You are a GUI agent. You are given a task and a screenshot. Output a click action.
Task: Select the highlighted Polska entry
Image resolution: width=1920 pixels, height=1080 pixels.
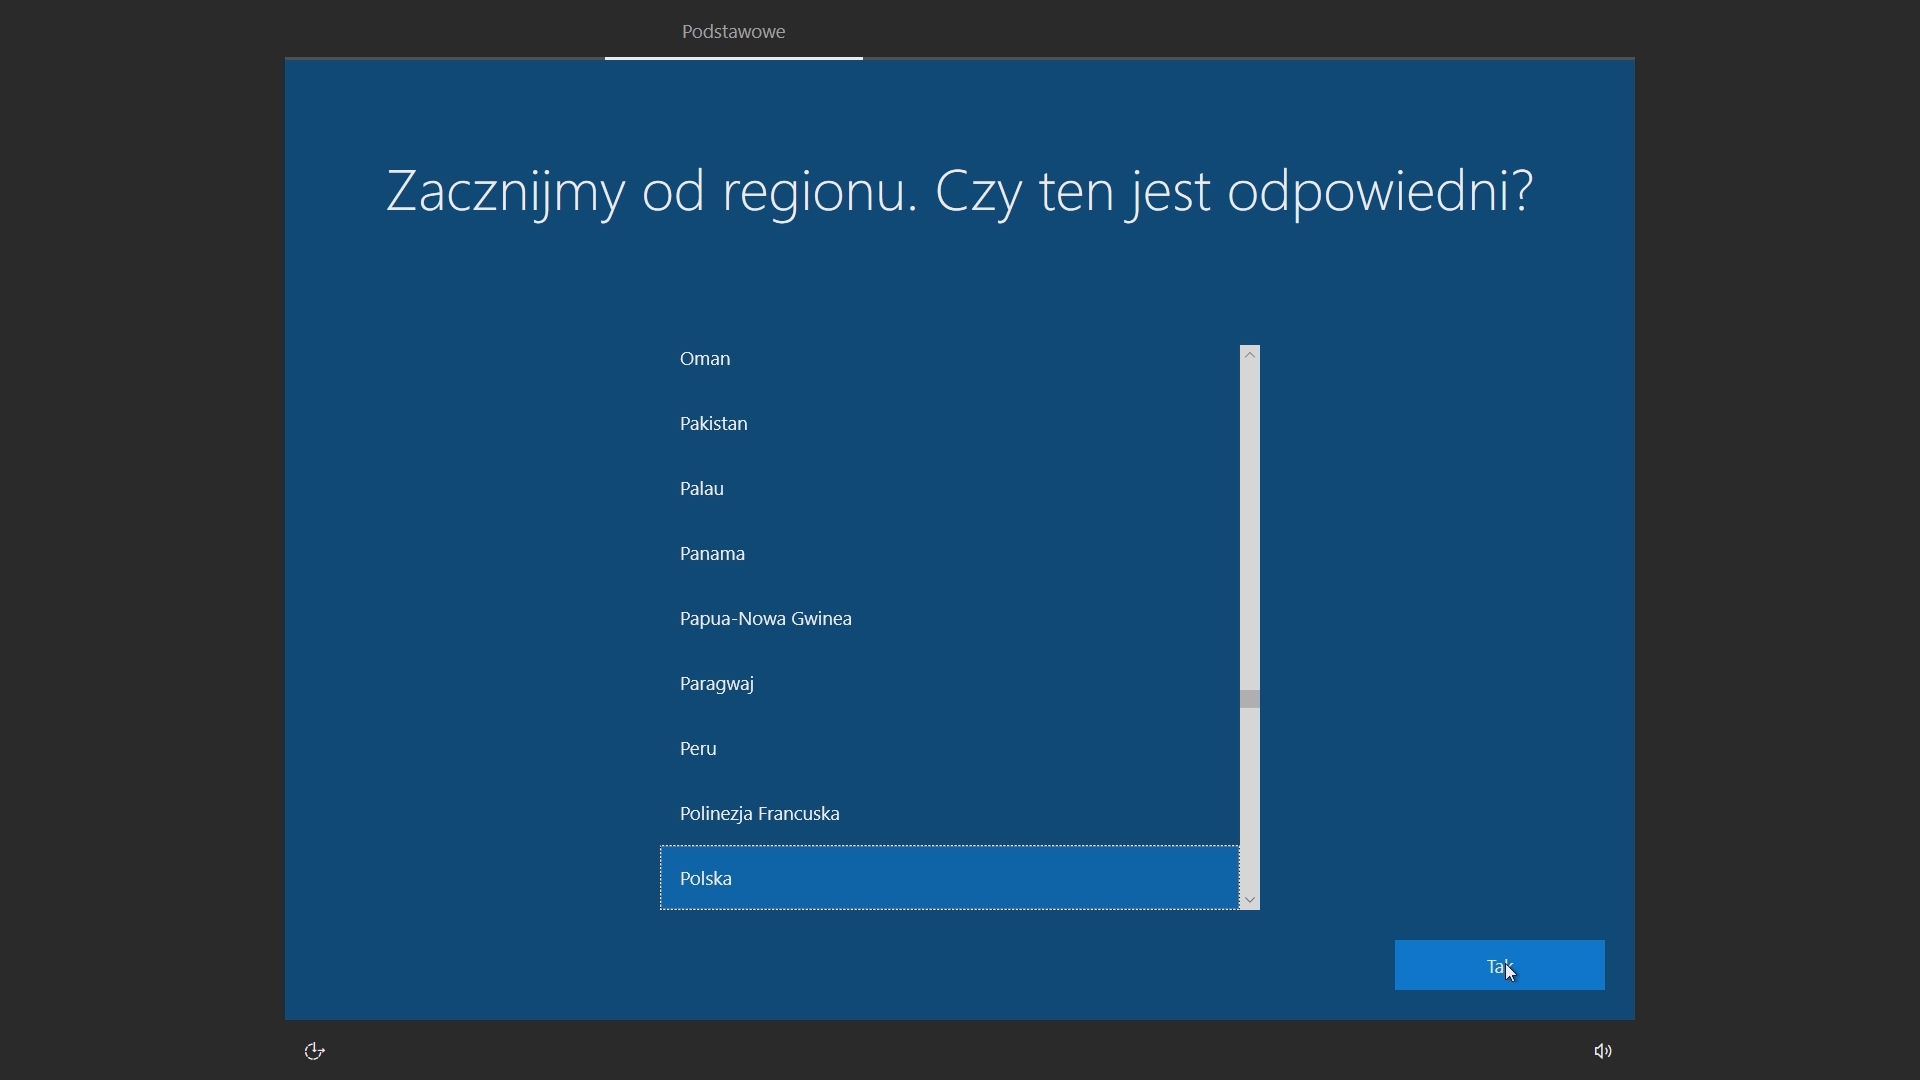click(949, 878)
